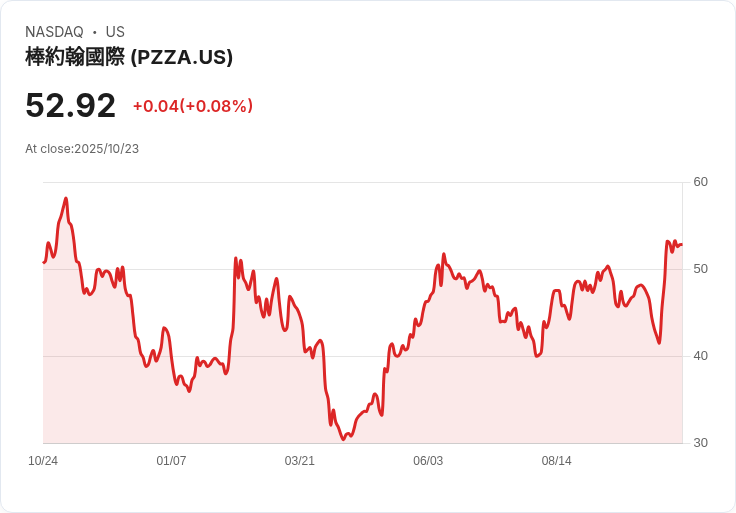Select the 06/03 date on x-axis

point(428,461)
